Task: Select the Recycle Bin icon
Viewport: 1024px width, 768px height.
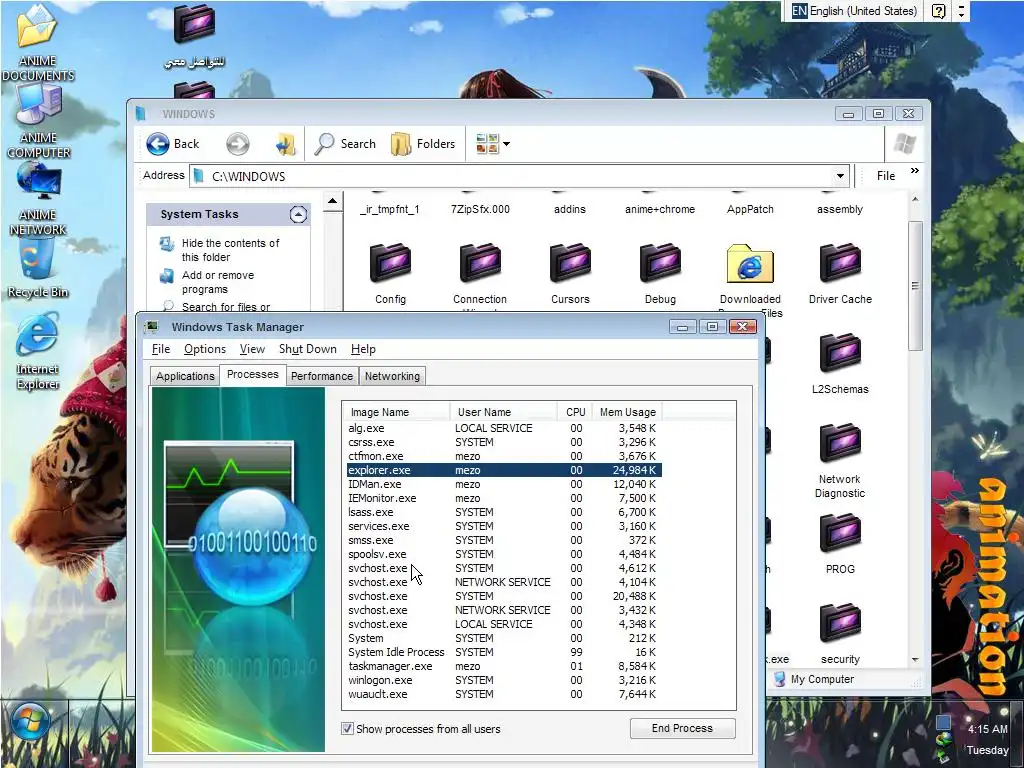Action: [x=37, y=269]
